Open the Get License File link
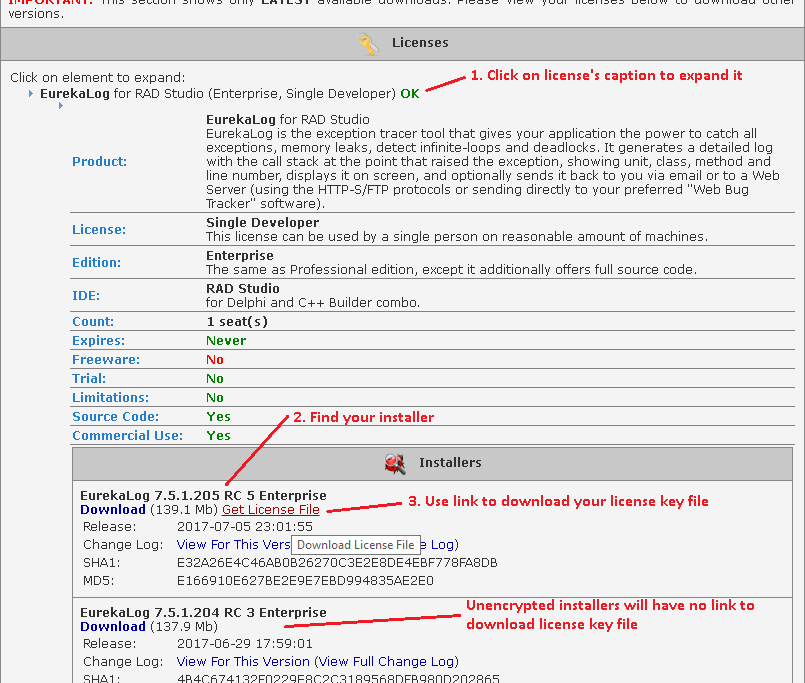The image size is (805, 683). pyautogui.click(x=271, y=509)
